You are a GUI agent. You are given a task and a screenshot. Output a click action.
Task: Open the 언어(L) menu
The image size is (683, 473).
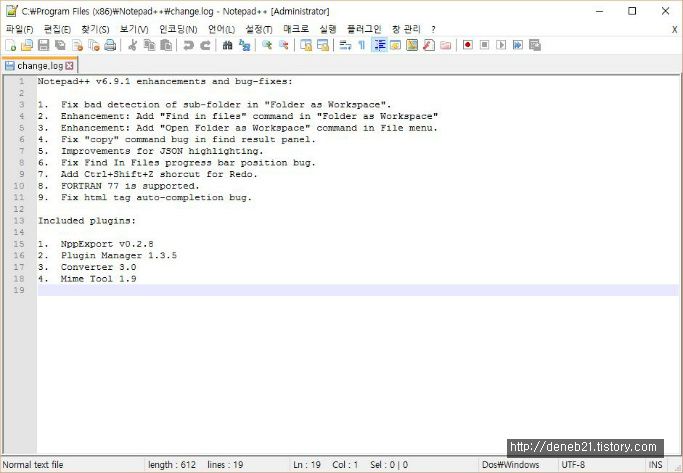pos(221,29)
